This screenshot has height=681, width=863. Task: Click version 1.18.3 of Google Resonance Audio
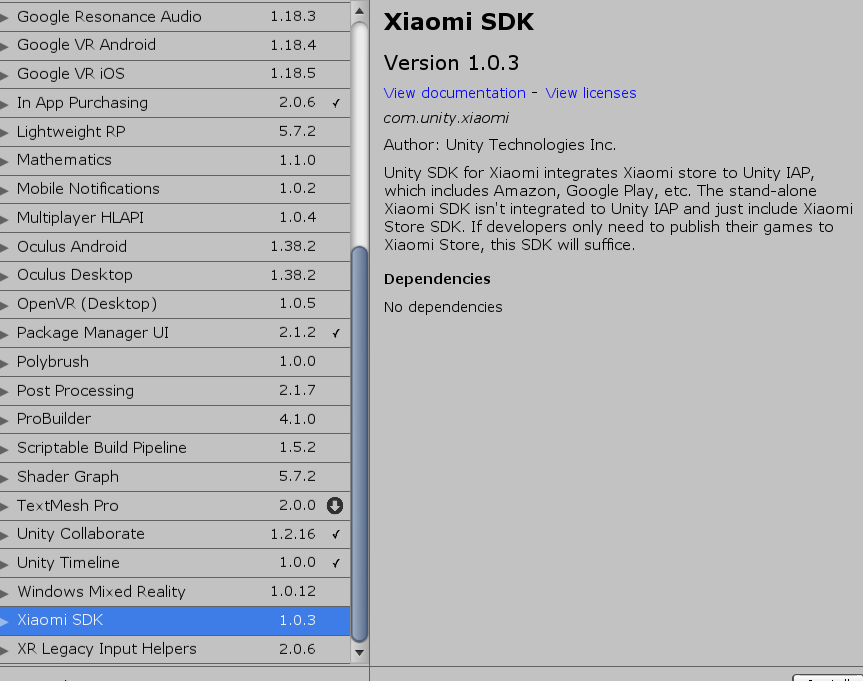(293, 17)
